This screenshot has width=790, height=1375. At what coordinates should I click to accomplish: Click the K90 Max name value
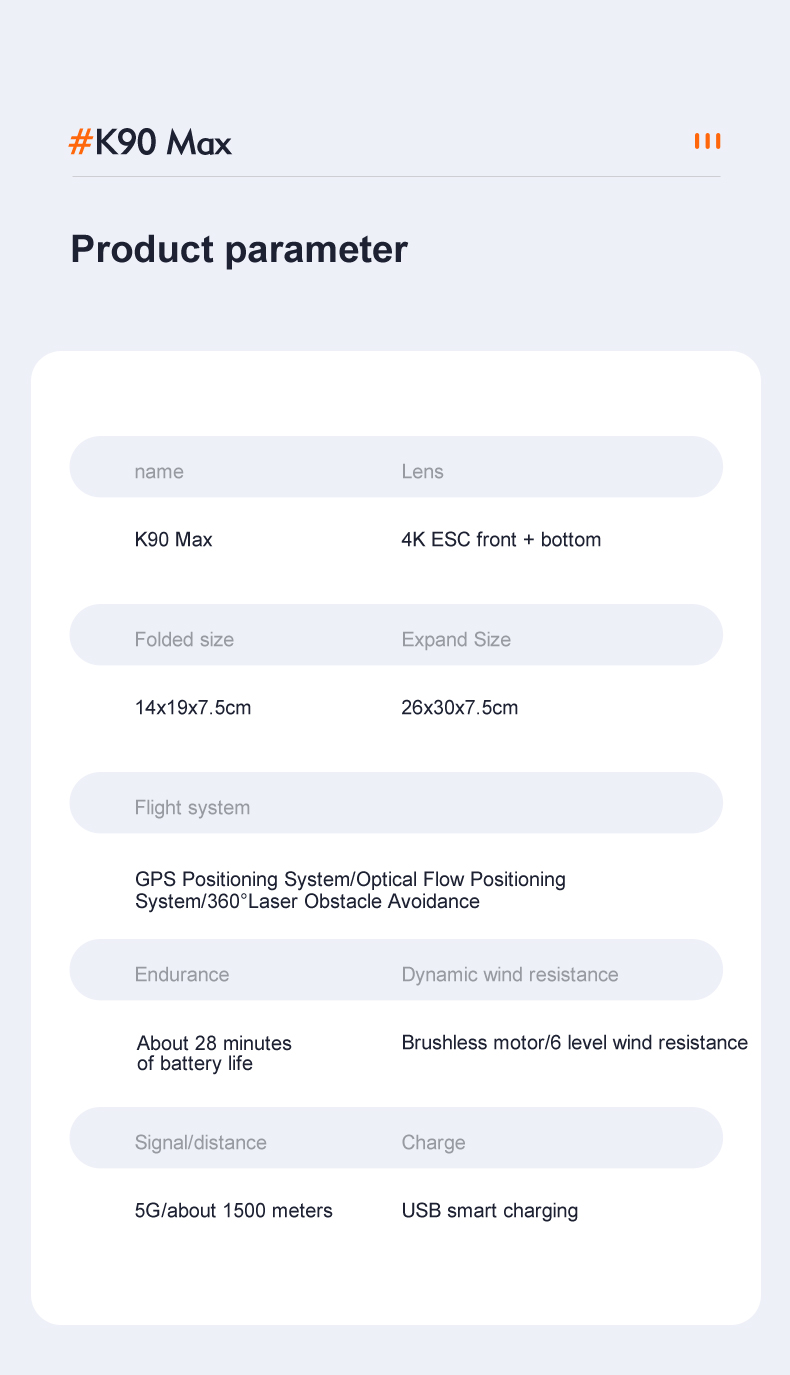173,540
